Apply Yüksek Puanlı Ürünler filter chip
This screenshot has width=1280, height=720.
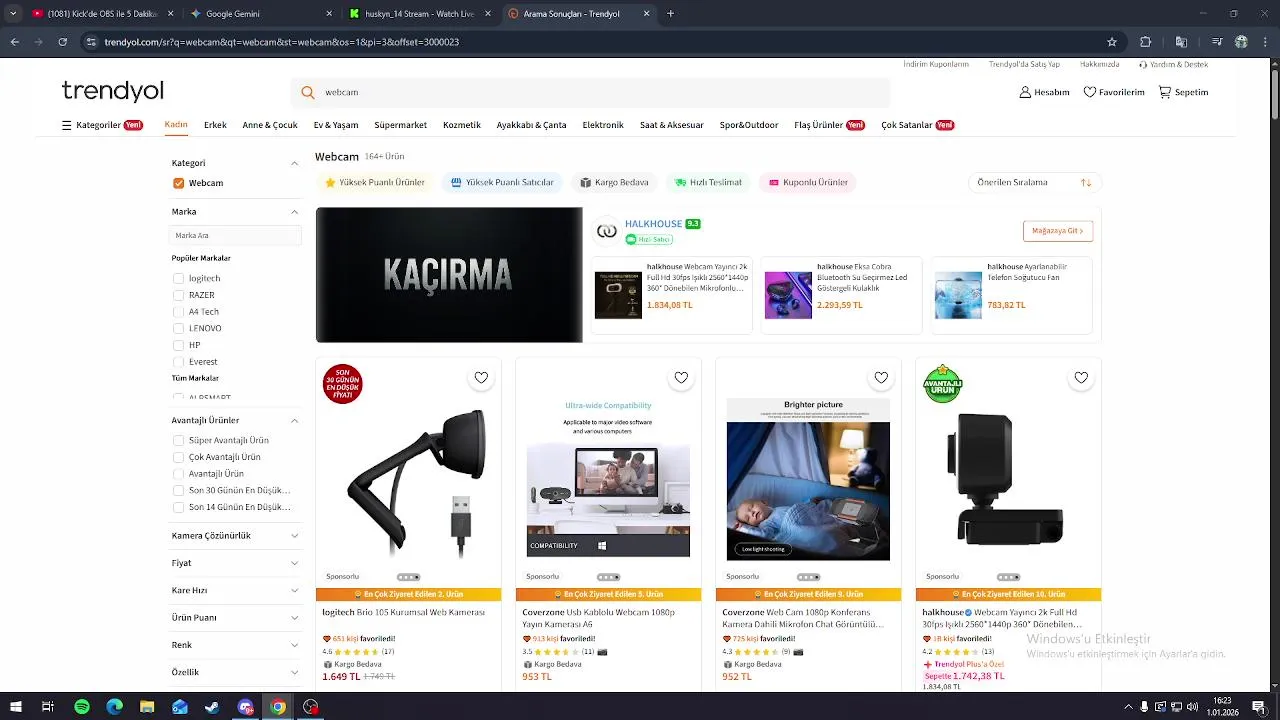[x=375, y=182]
